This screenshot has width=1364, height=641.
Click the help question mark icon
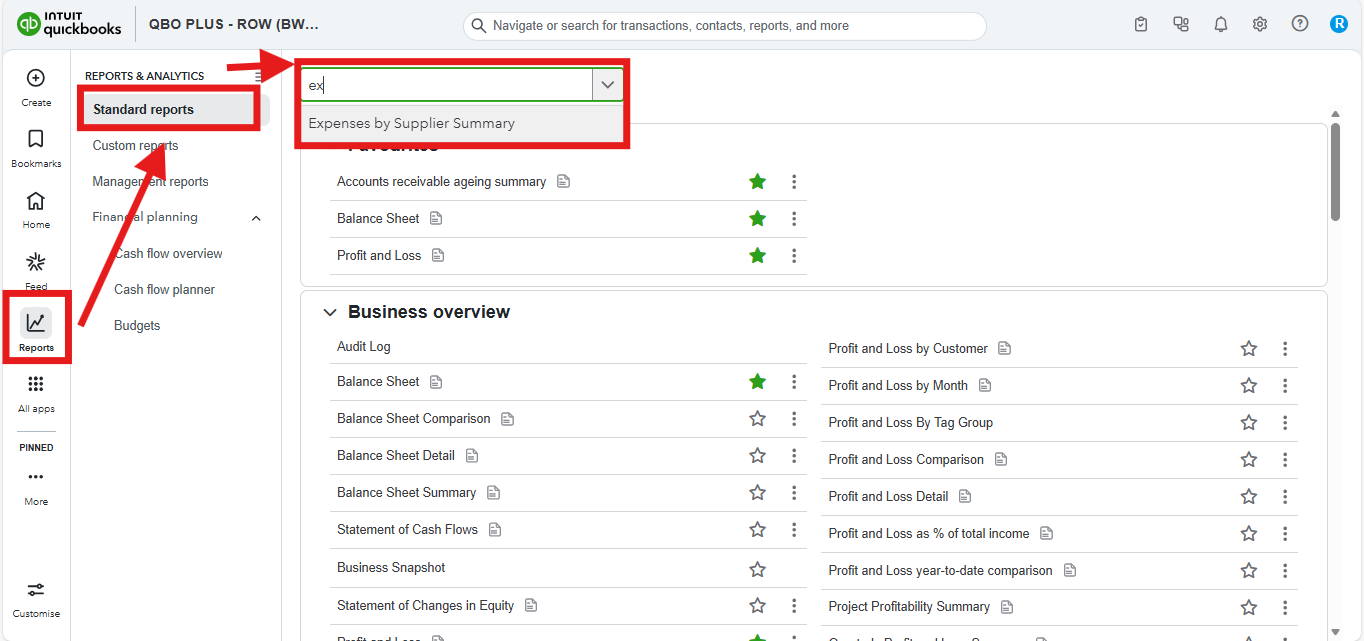tap(1299, 25)
